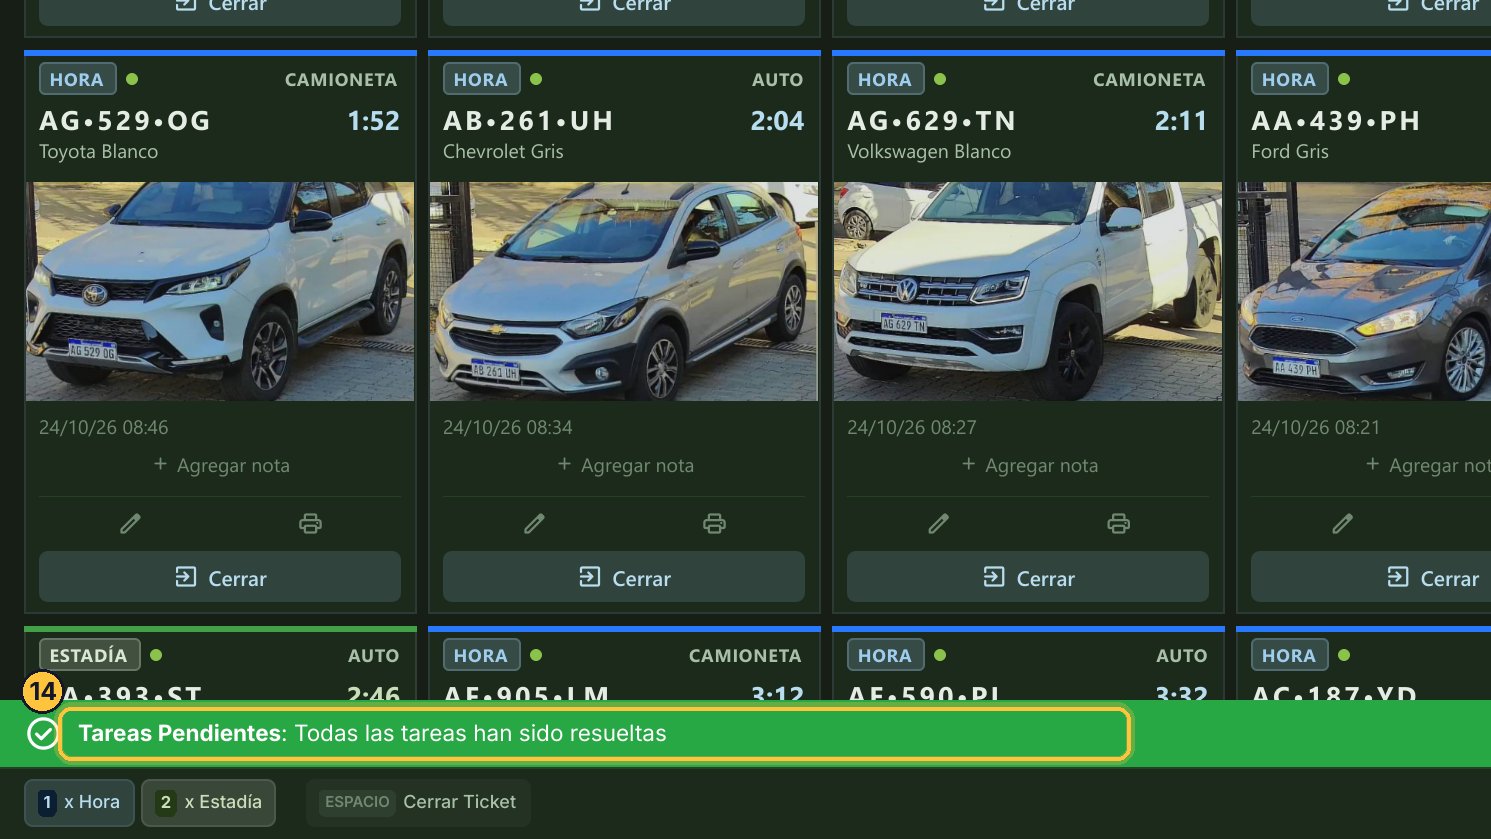Click Cerrar on the Ford Gris AA·439·PH card
This screenshot has width=1491, height=839.
(x=1371, y=577)
